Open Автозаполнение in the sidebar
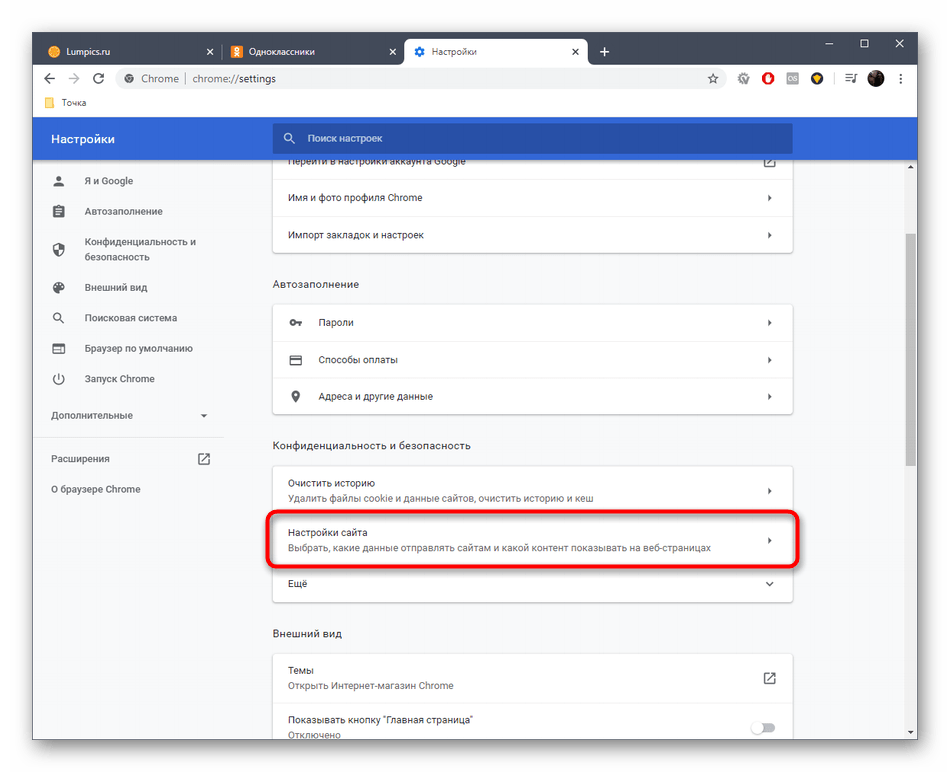950x772 pixels. tap(123, 212)
